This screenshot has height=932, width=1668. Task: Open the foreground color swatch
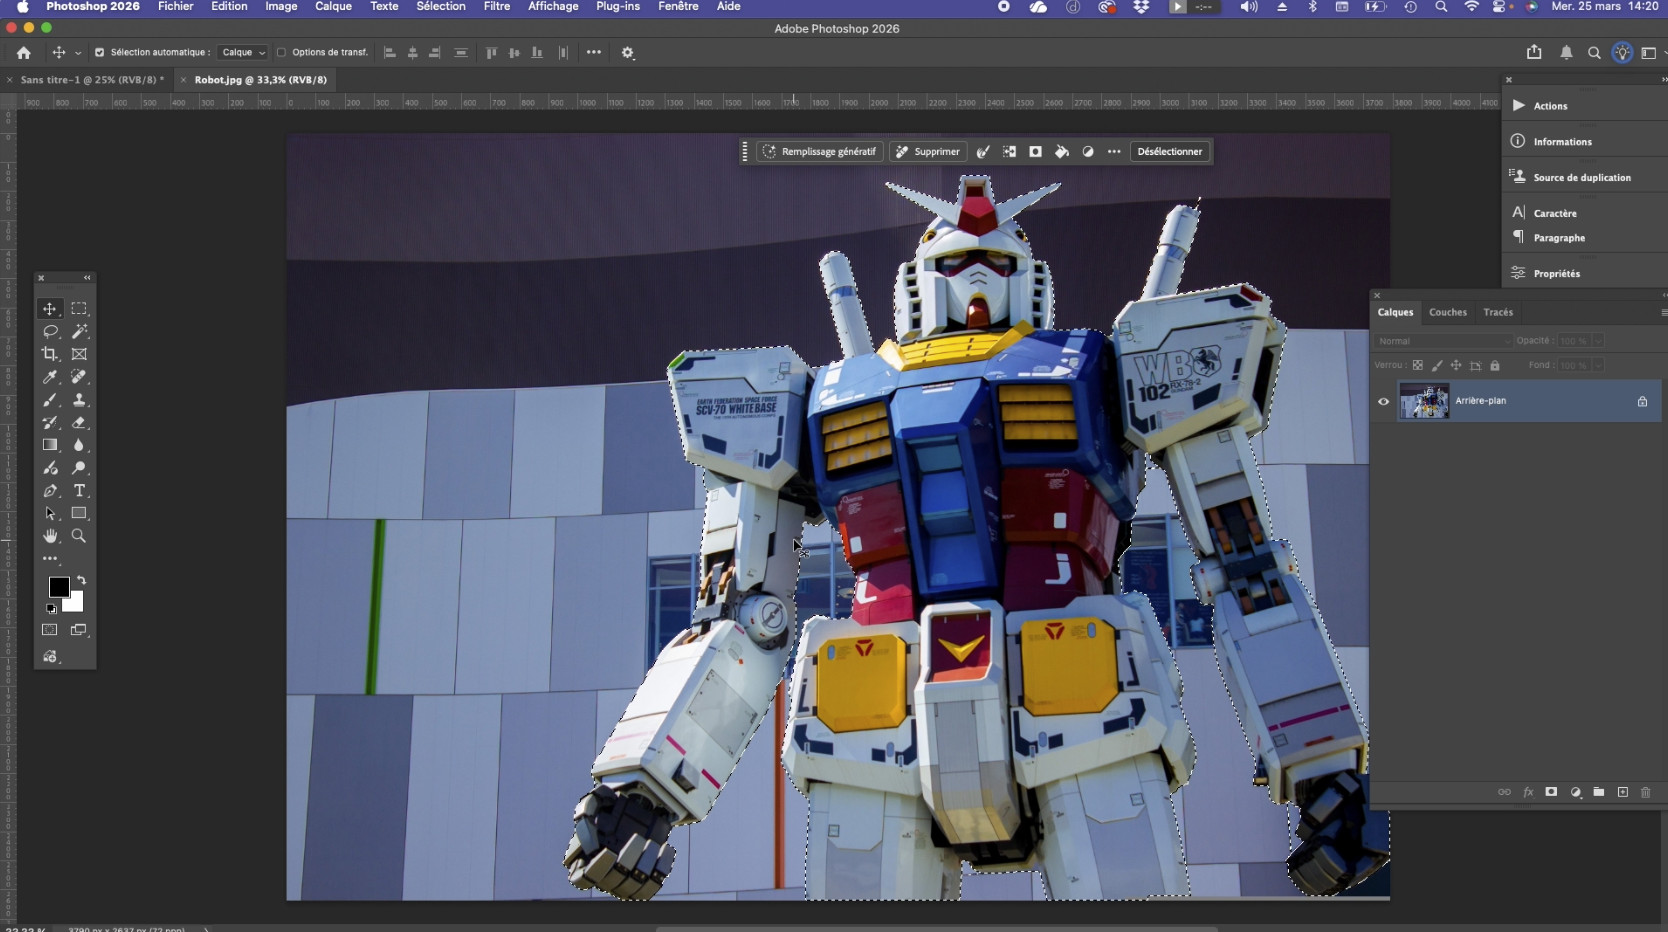pyautogui.click(x=59, y=587)
